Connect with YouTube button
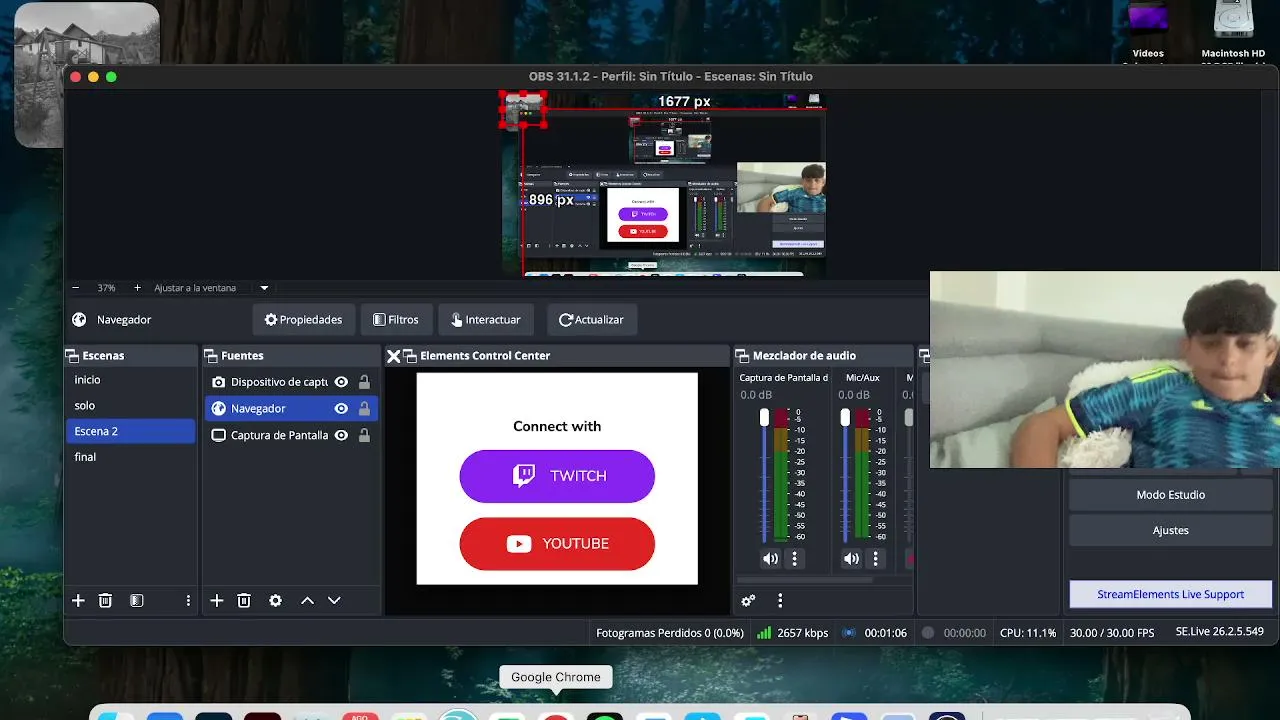This screenshot has width=1280, height=720. [557, 544]
